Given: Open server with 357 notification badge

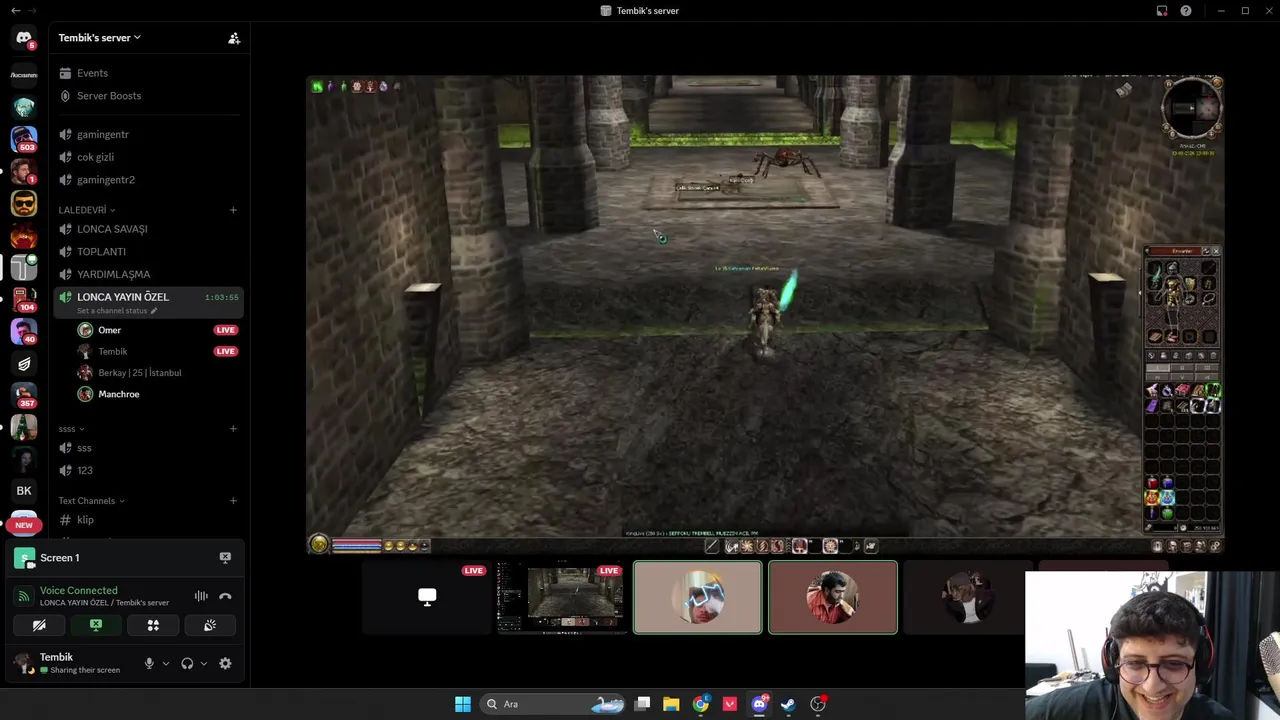Looking at the screenshot, I should pos(24,395).
